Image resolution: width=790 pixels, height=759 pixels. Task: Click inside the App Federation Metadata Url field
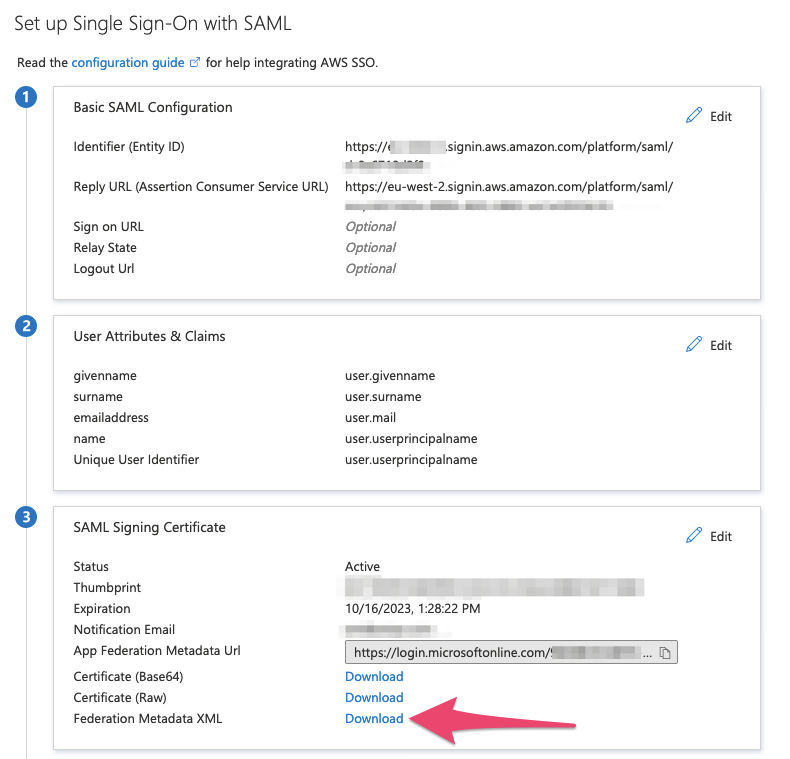pyautogui.click(x=500, y=653)
